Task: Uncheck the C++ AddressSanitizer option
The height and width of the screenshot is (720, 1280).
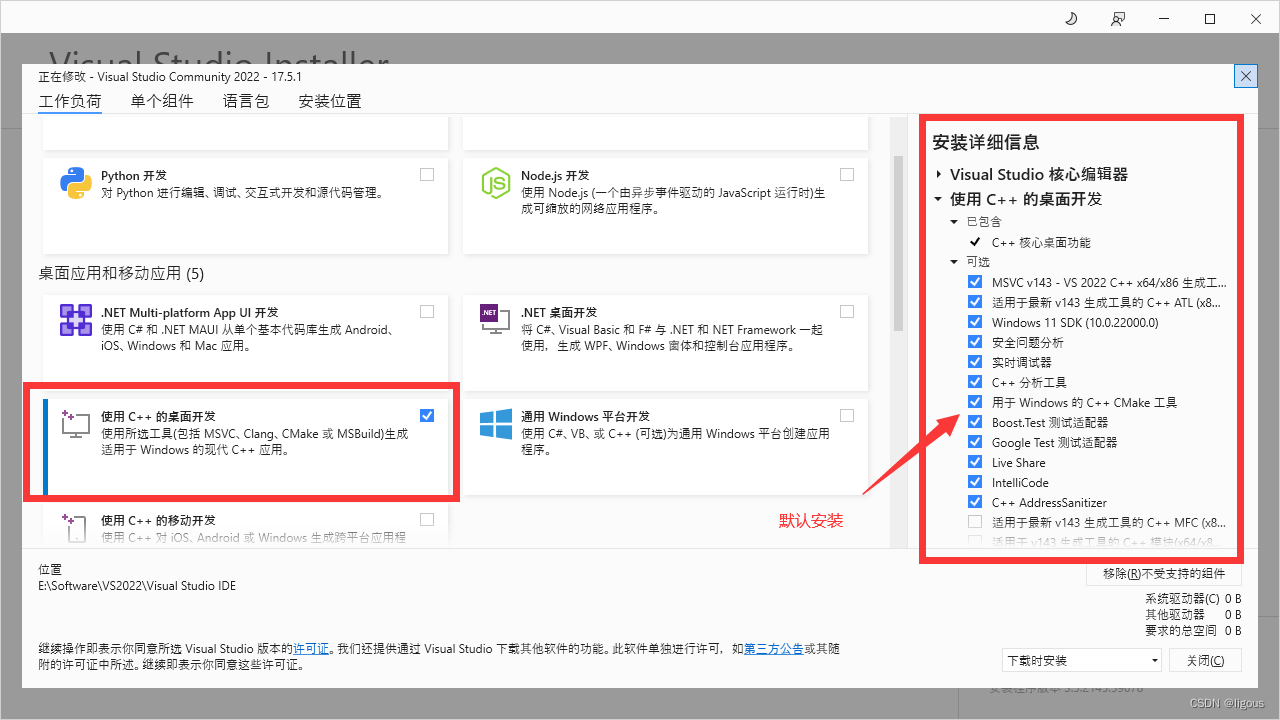Action: (x=975, y=502)
